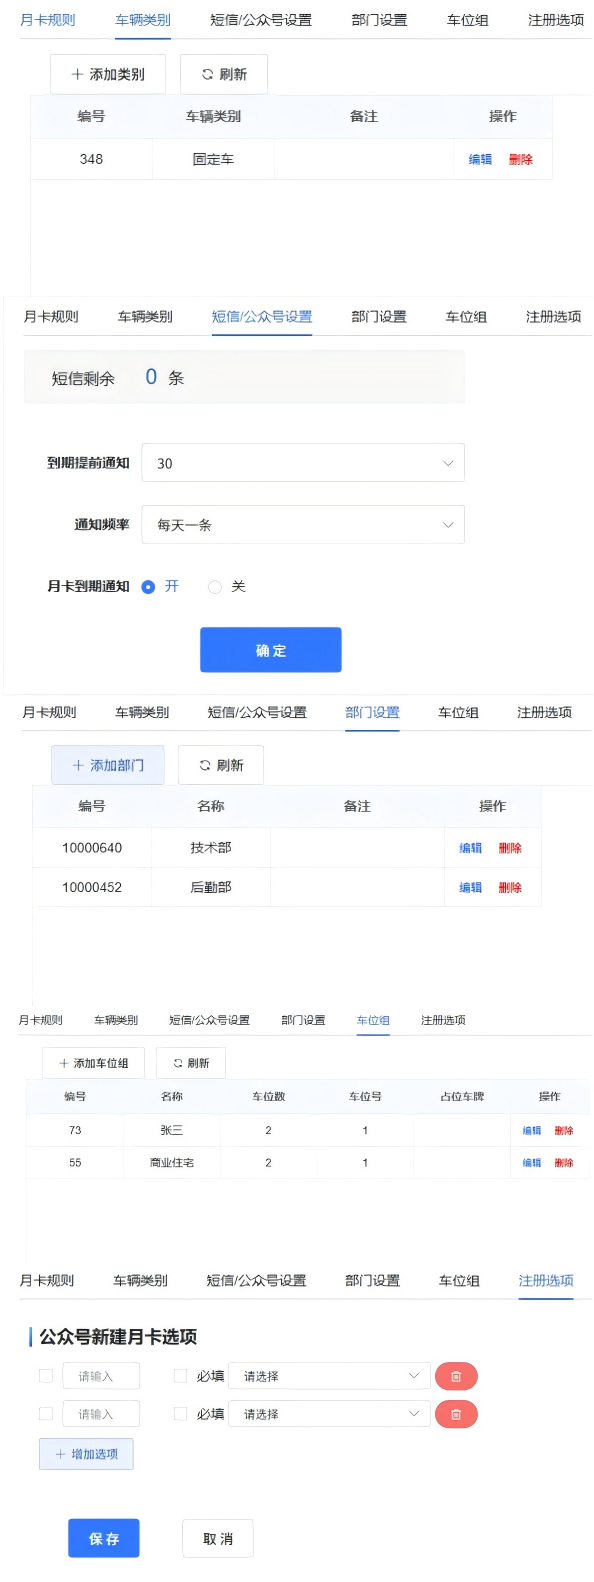Click the 张三 name cell
Image resolution: width=594 pixels, height=1582 pixels.
point(172,1130)
